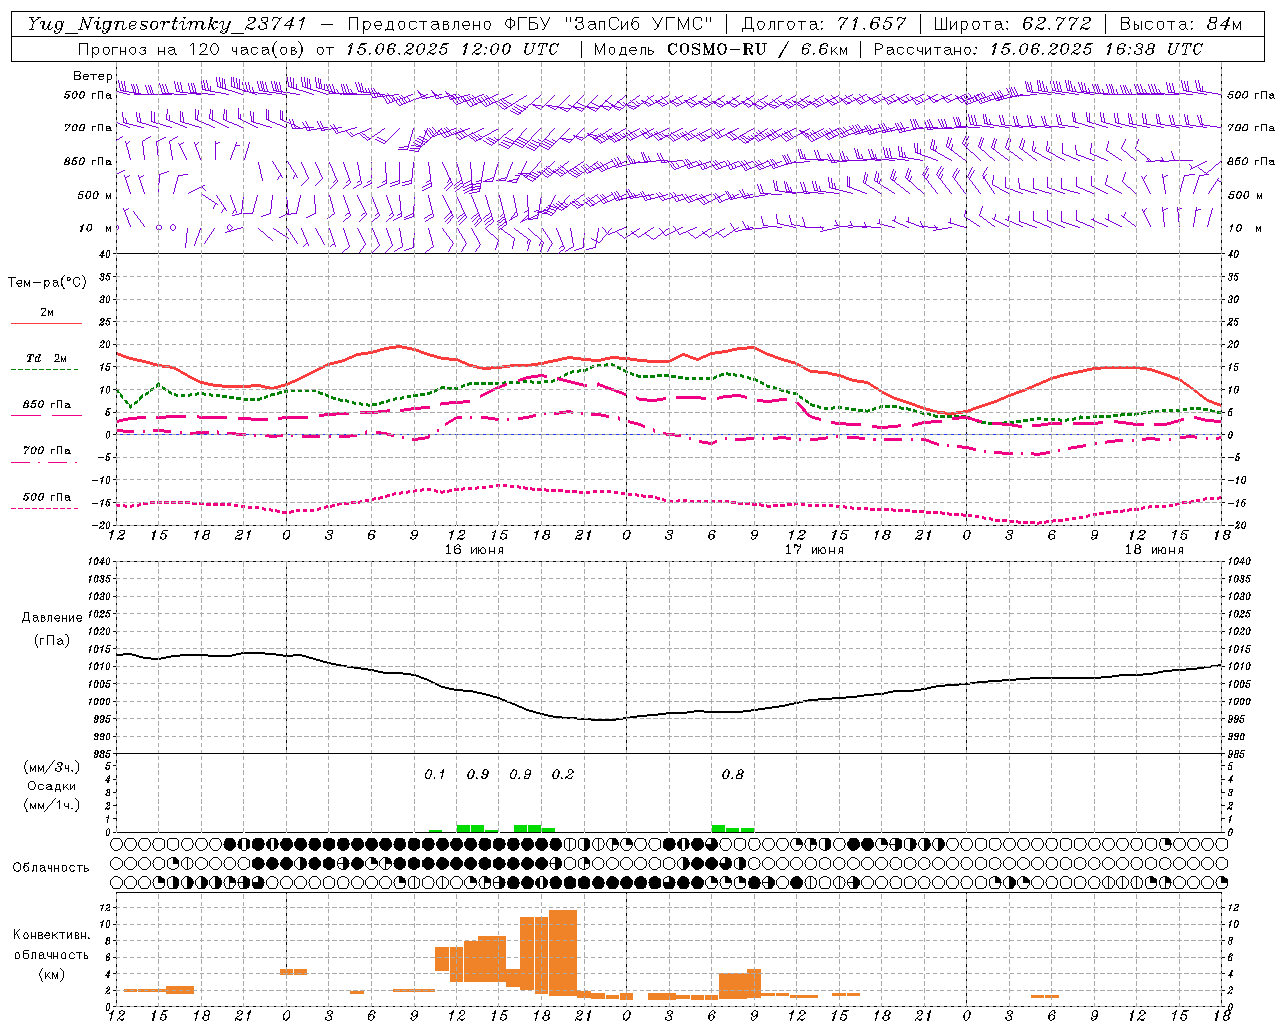The image size is (1280, 1024).
Task: Click the "(мм/3ч.)" precipitation unit label
Action: [52, 768]
